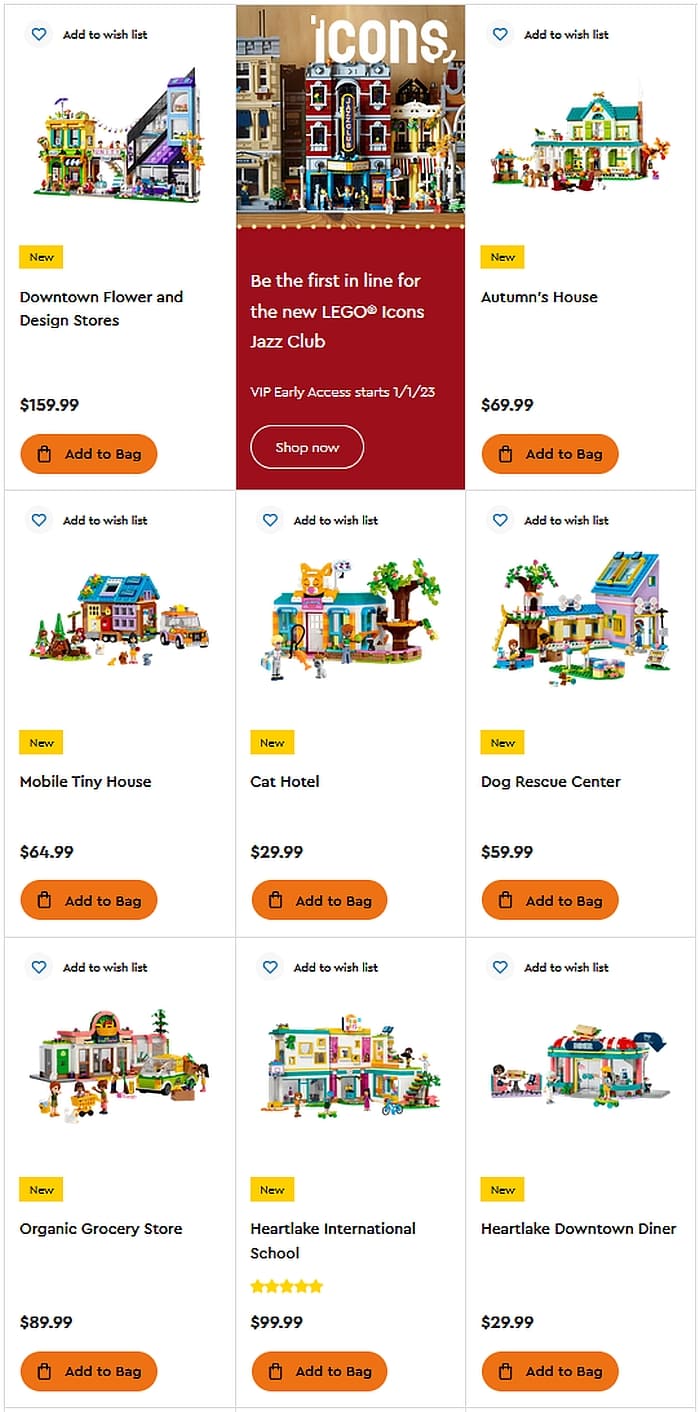This screenshot has height=1412, width=700.
Task: Add the Mobile Tiny House to bag
Action: (89, 901)
